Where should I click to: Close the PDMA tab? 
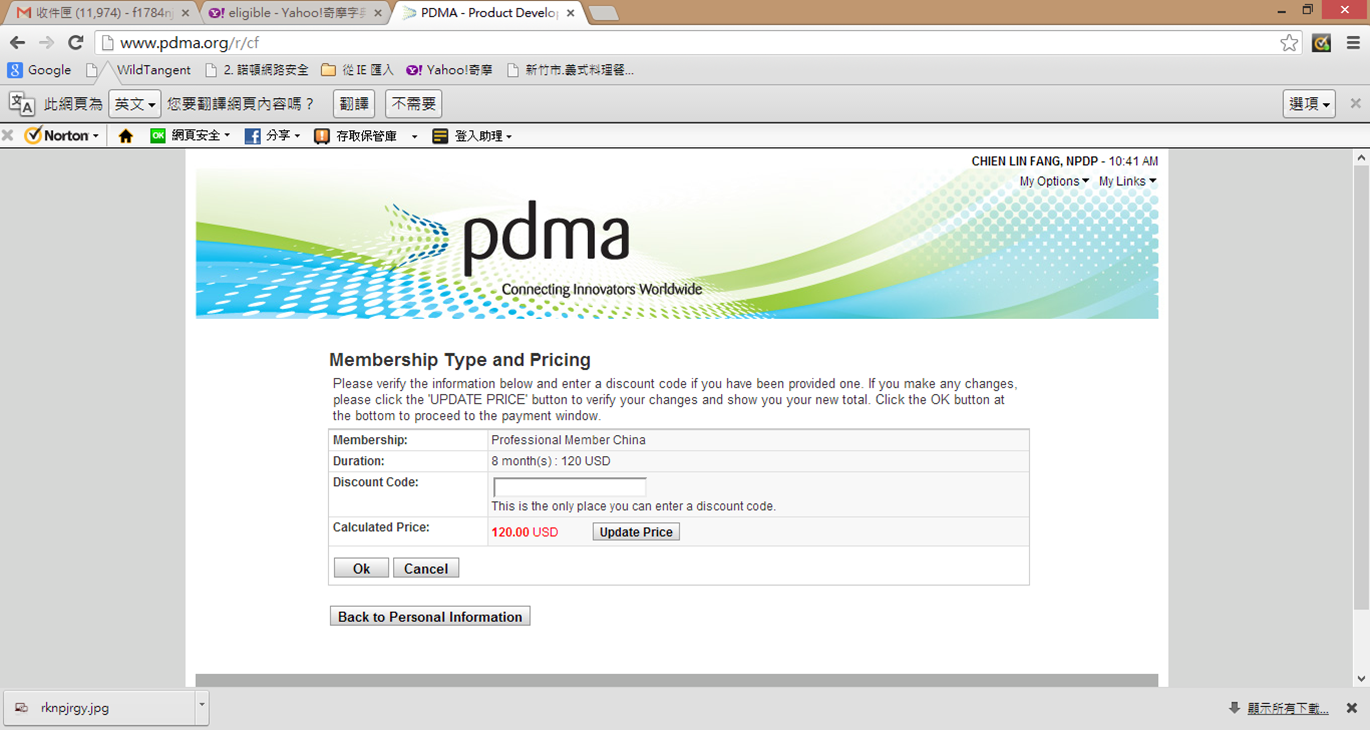click(x=571, y=13)
